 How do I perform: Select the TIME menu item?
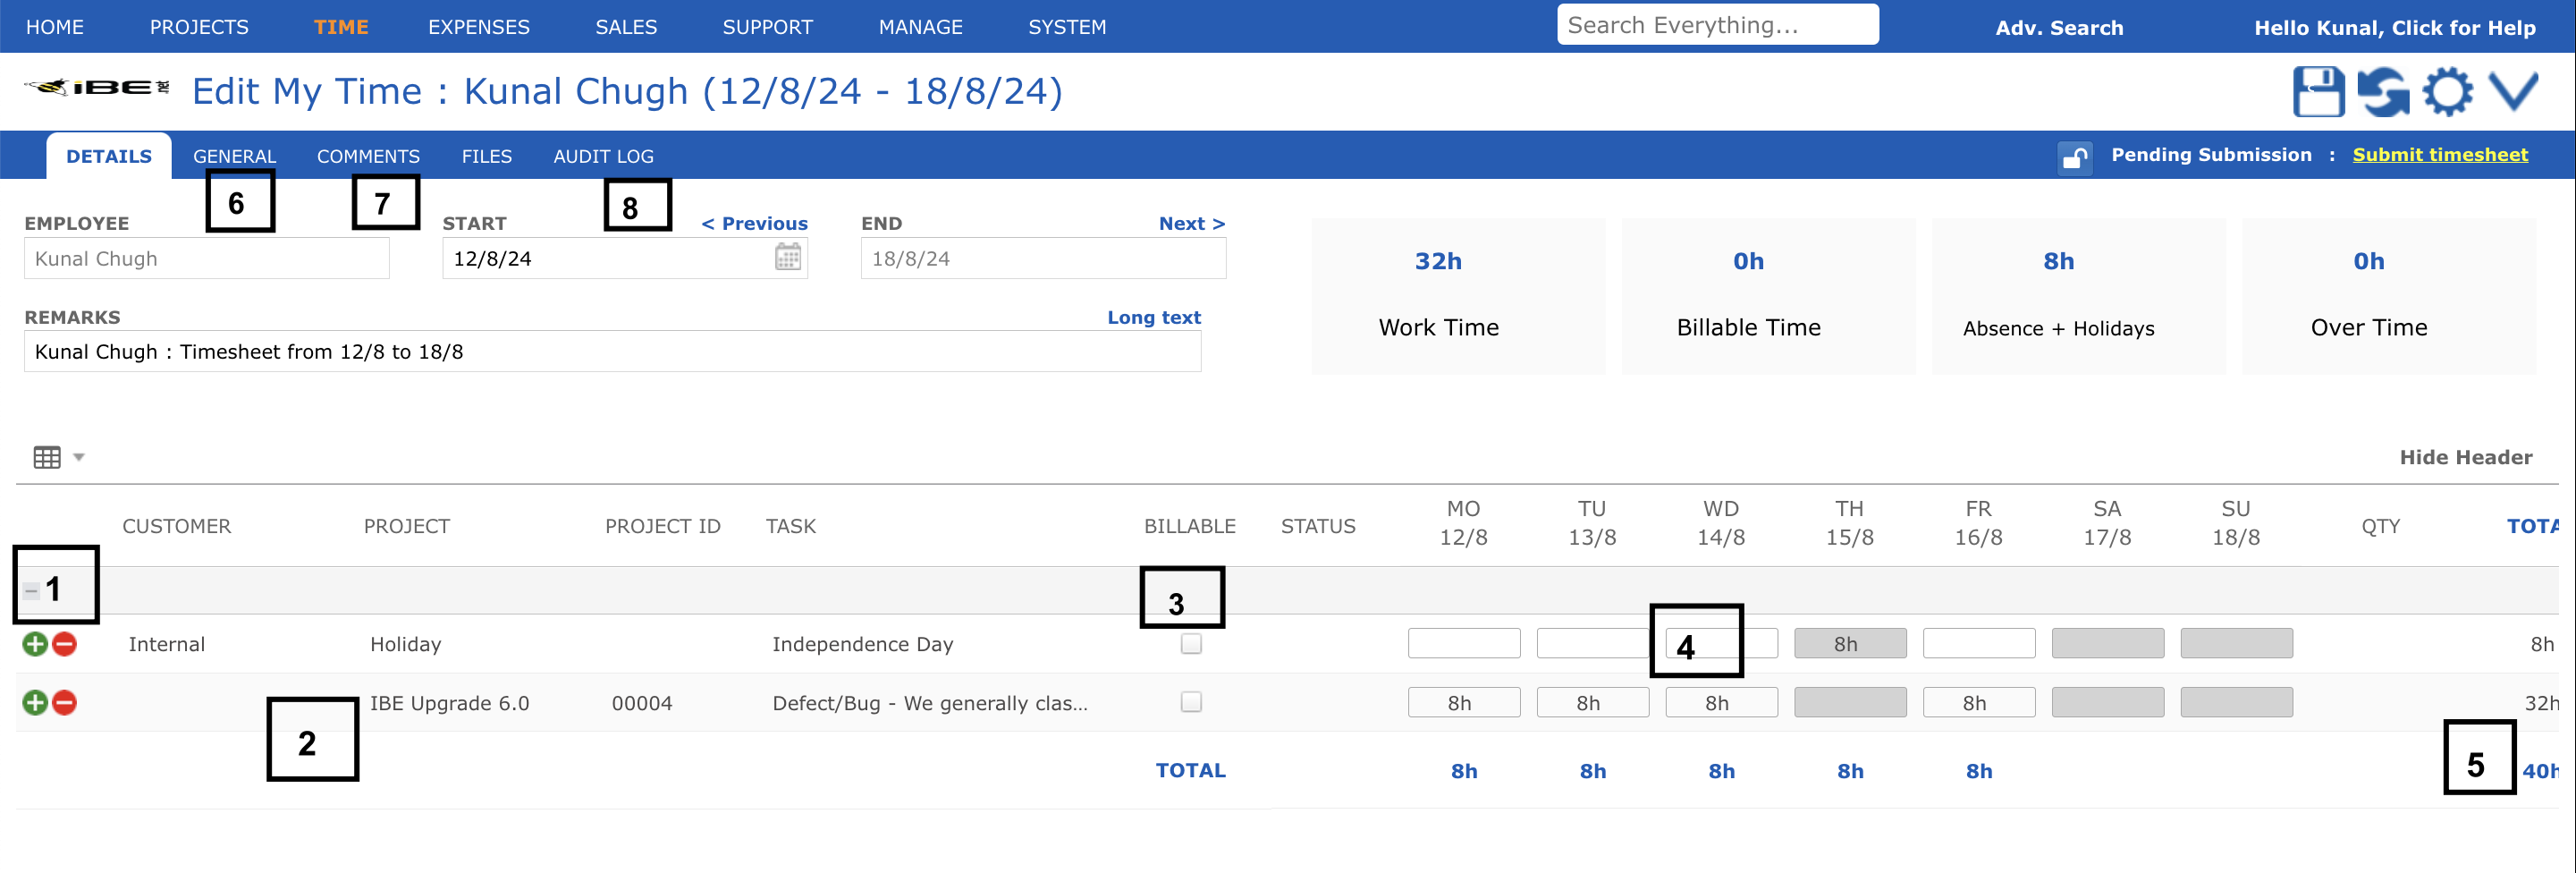click(x=341, y=26)
